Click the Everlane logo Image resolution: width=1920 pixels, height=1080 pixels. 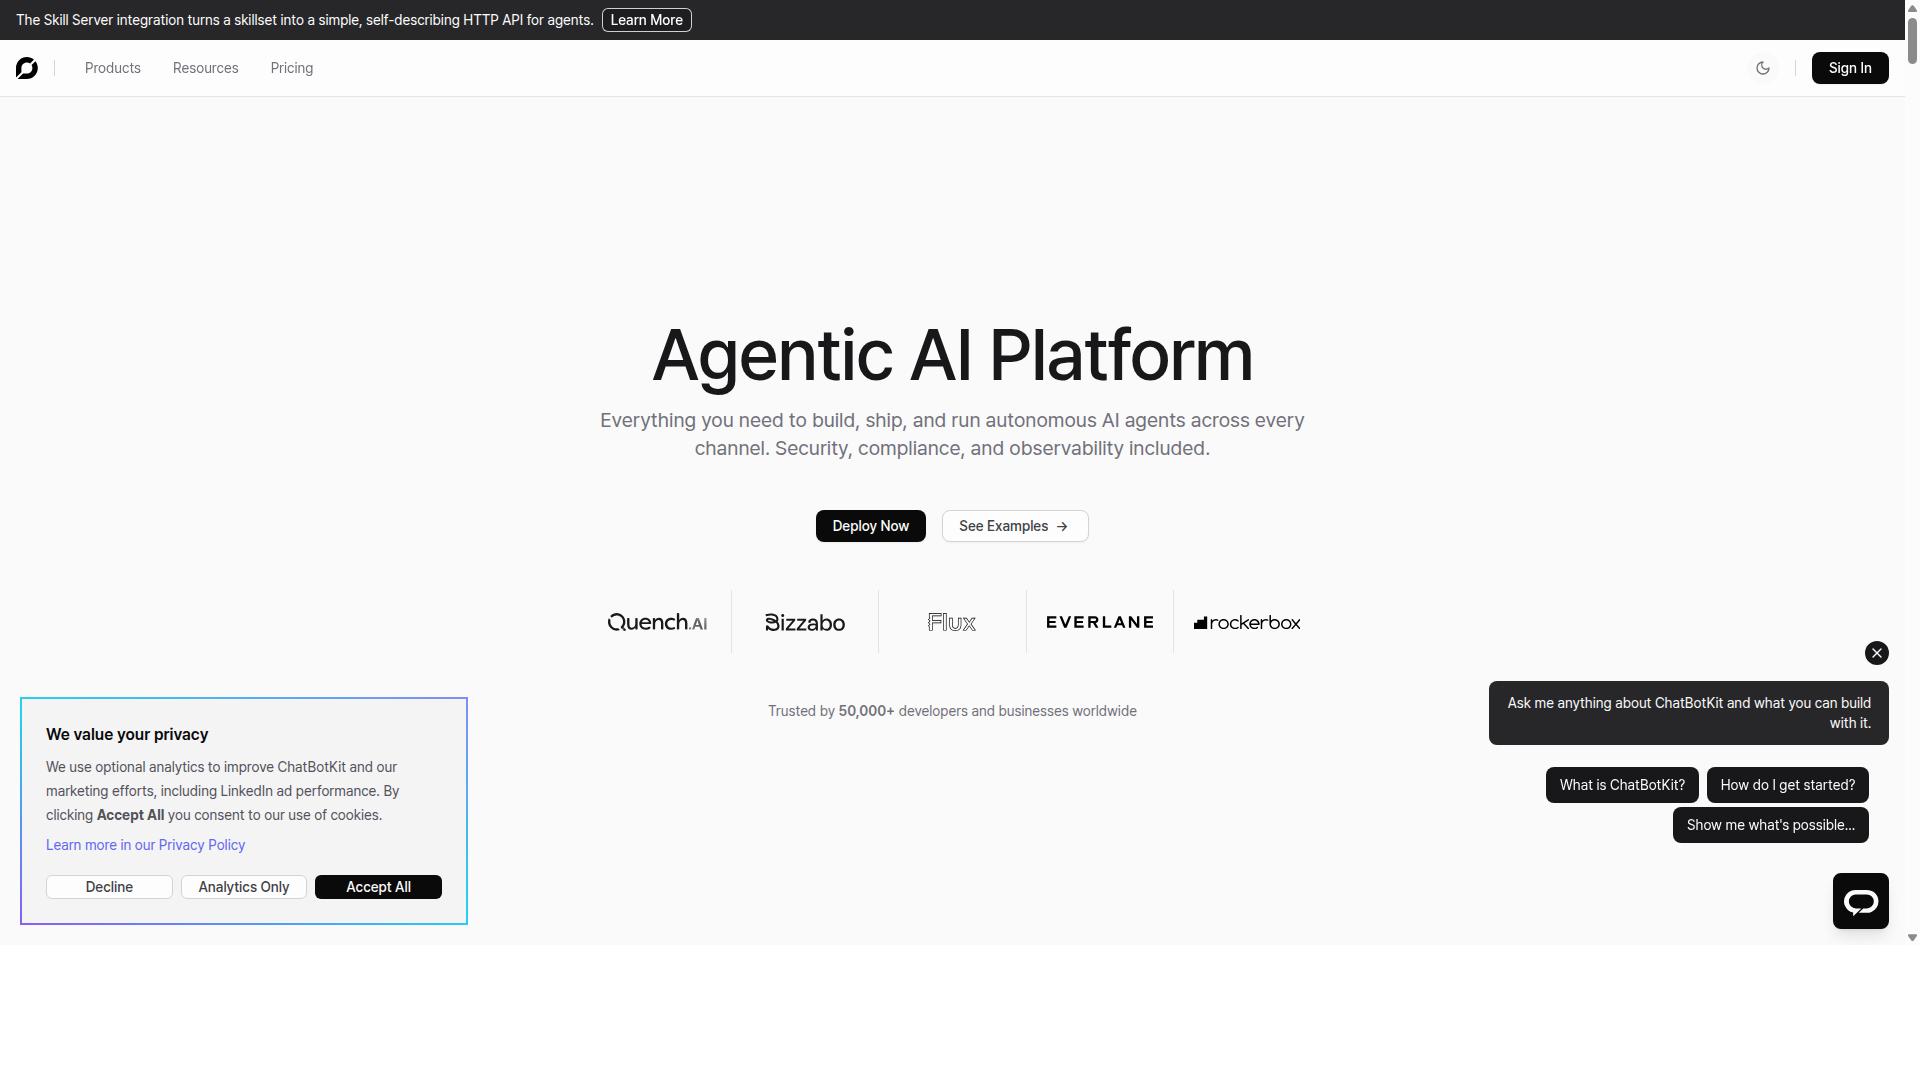point(1099,622)
